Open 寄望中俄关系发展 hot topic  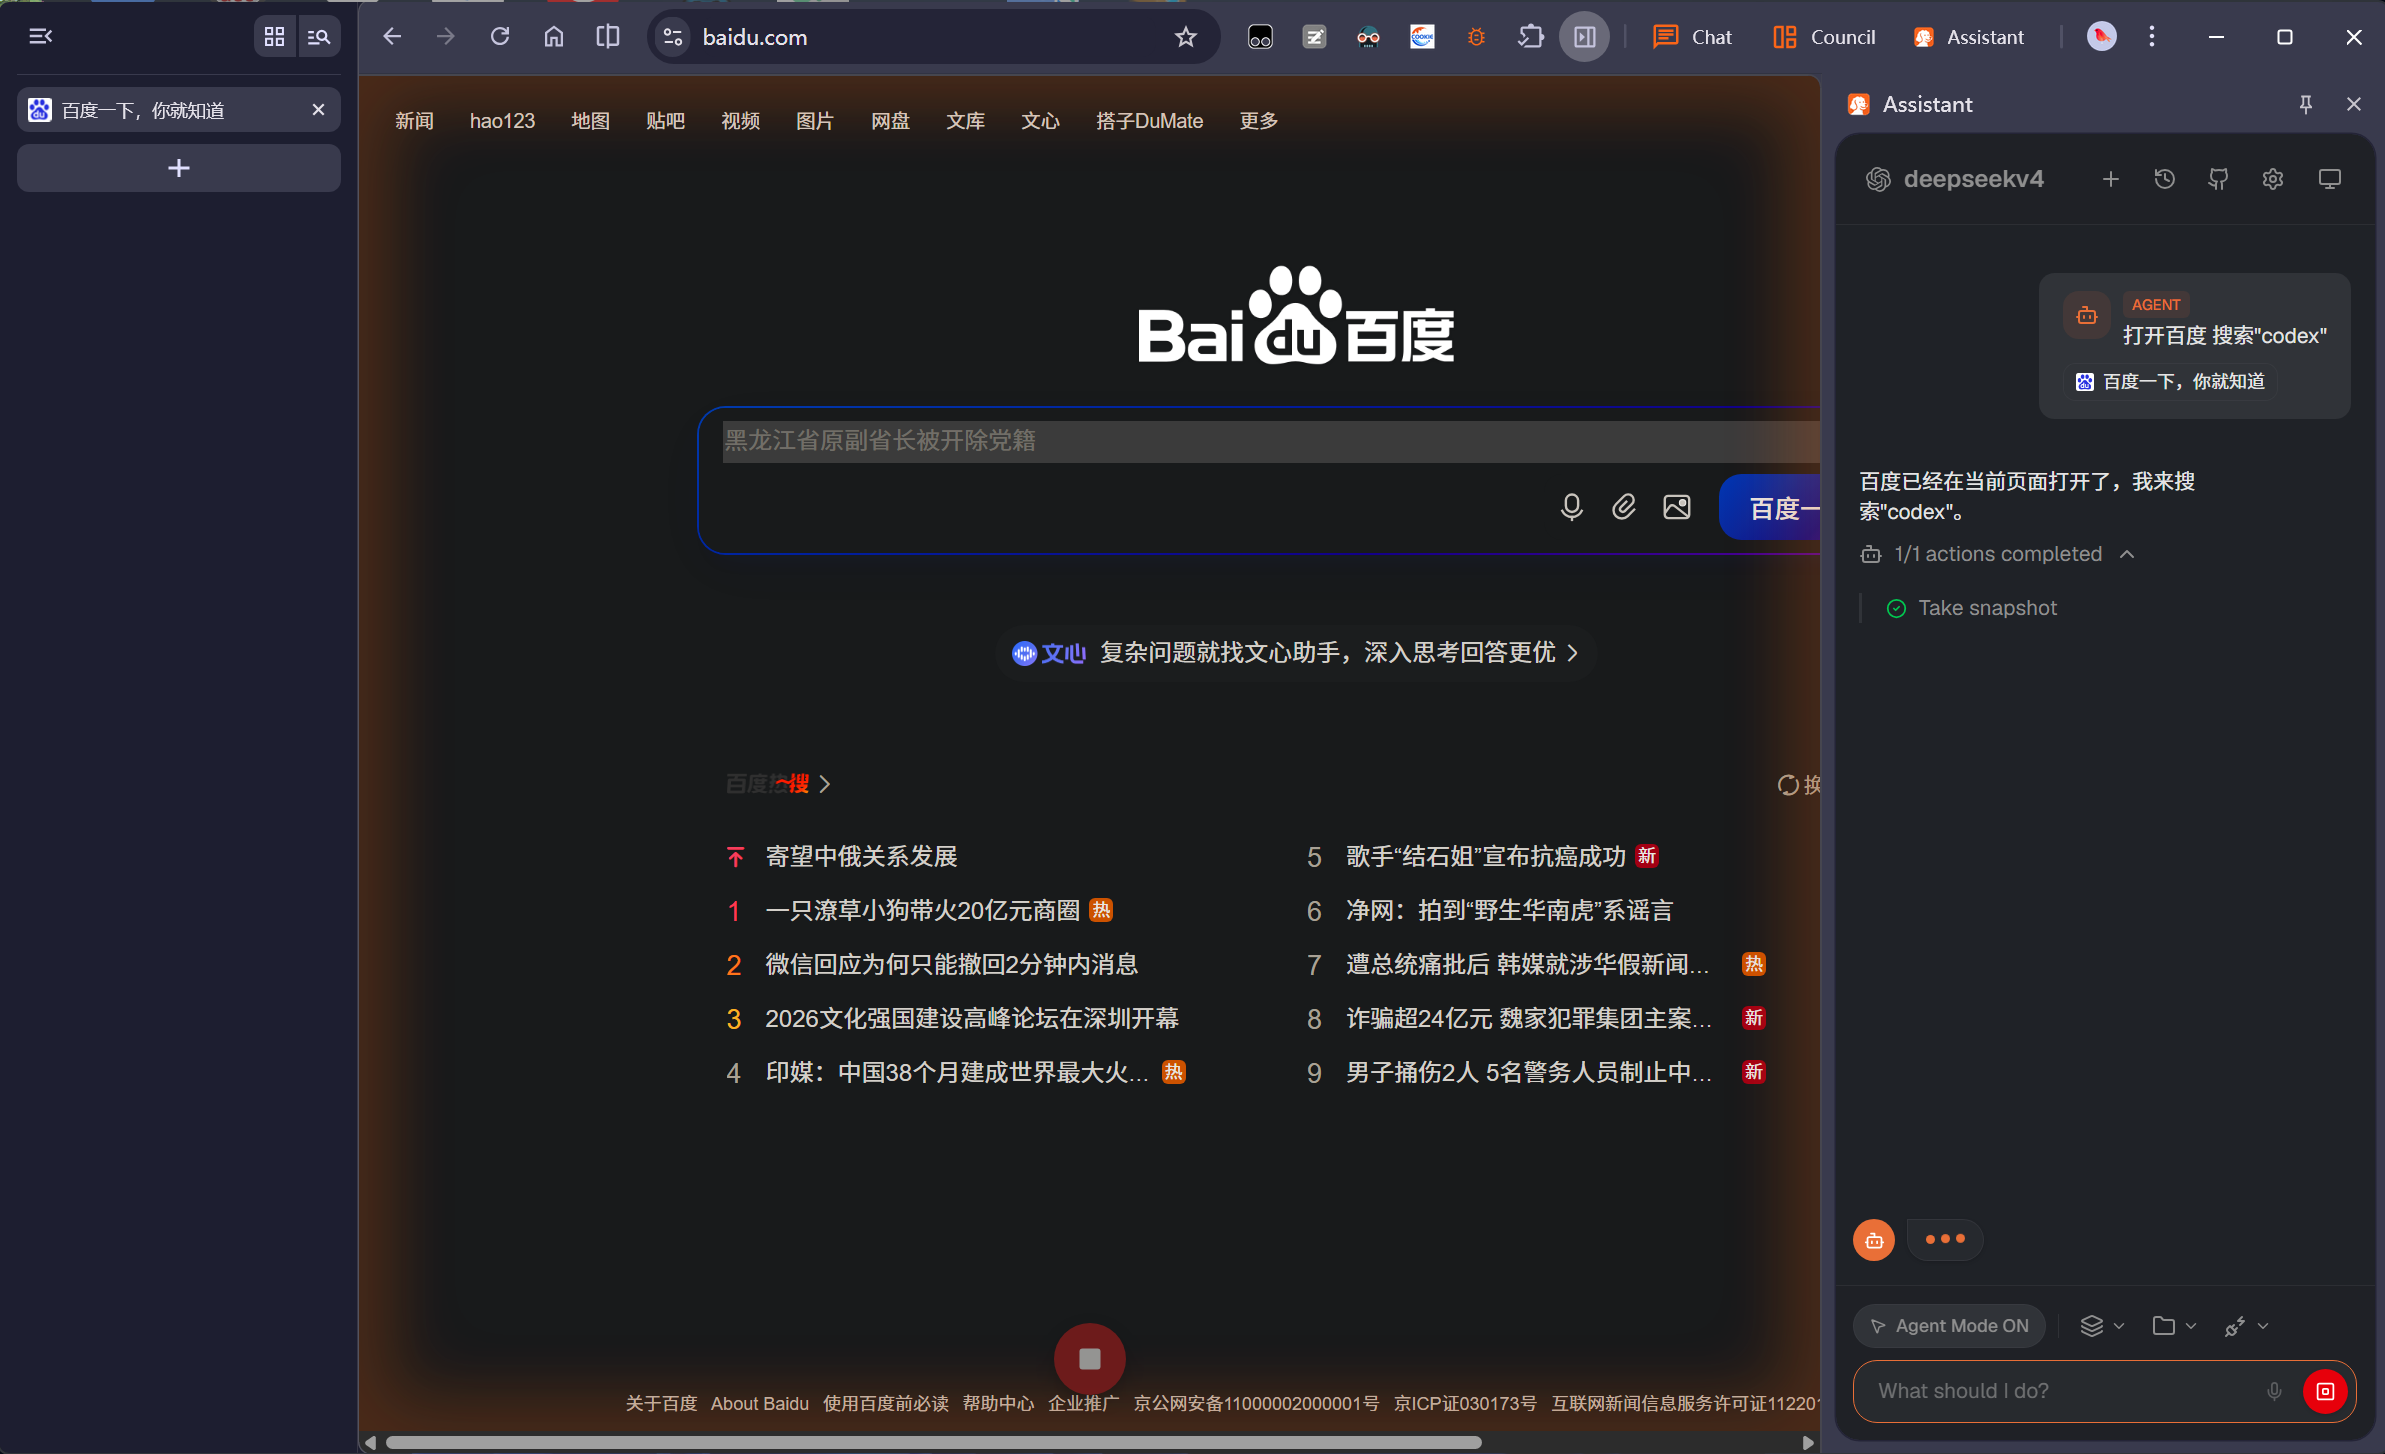click(861, 857)
